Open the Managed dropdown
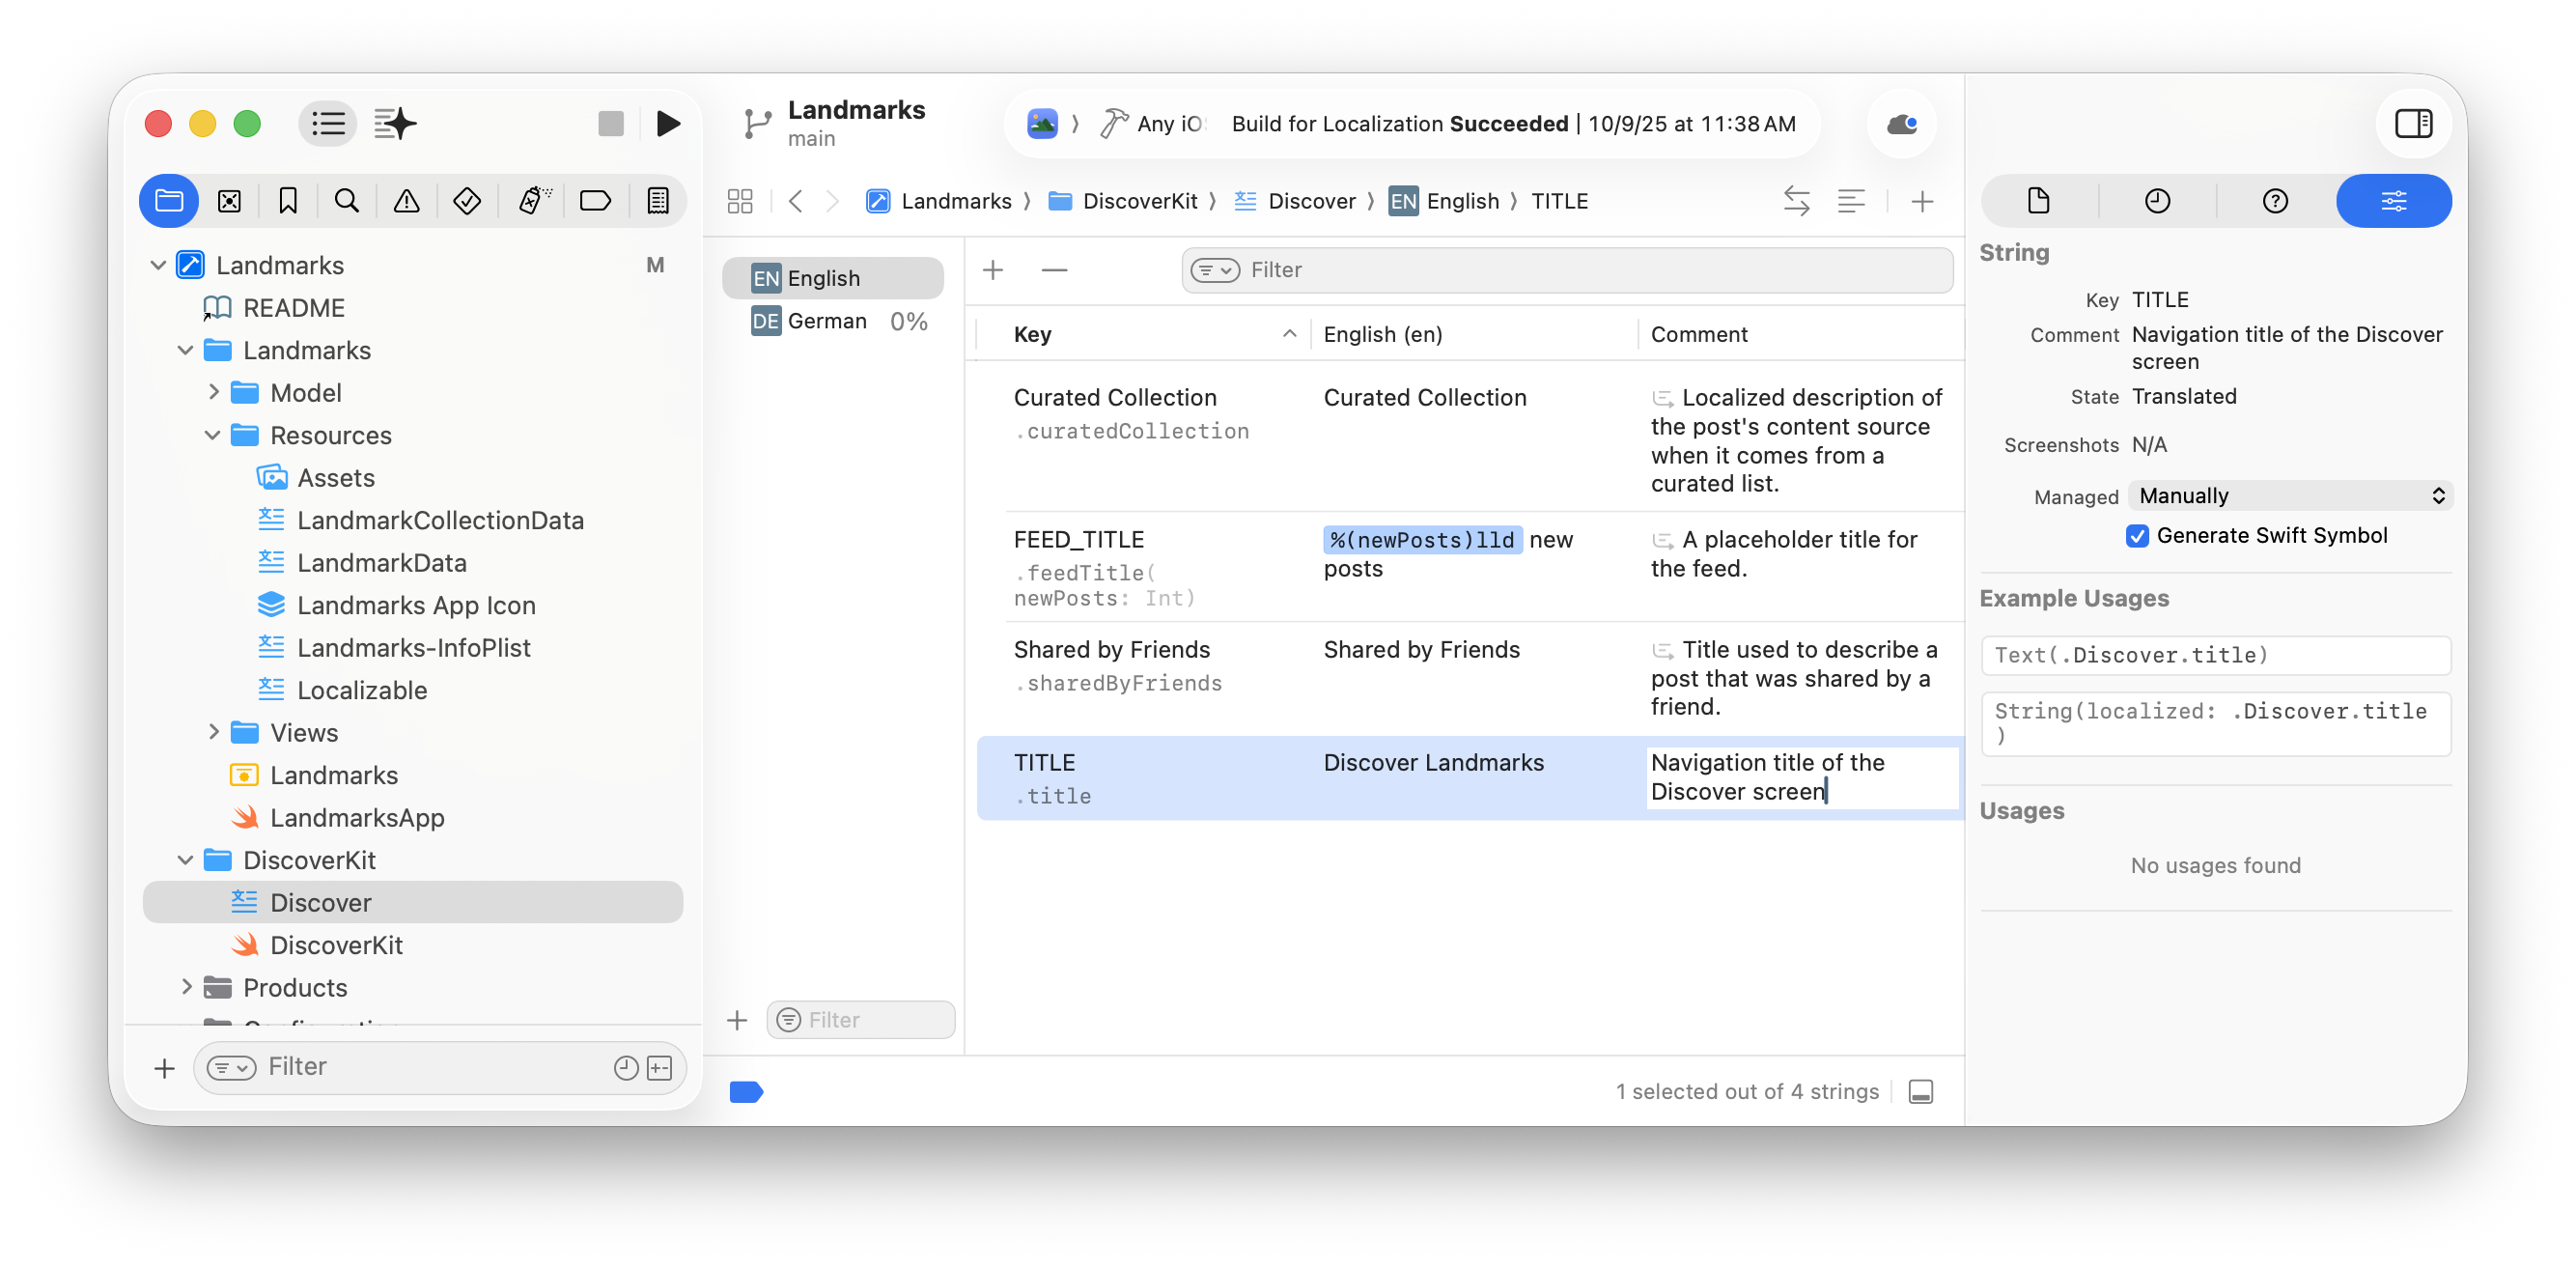The image size is (2576, 1269). (2291, 496)
